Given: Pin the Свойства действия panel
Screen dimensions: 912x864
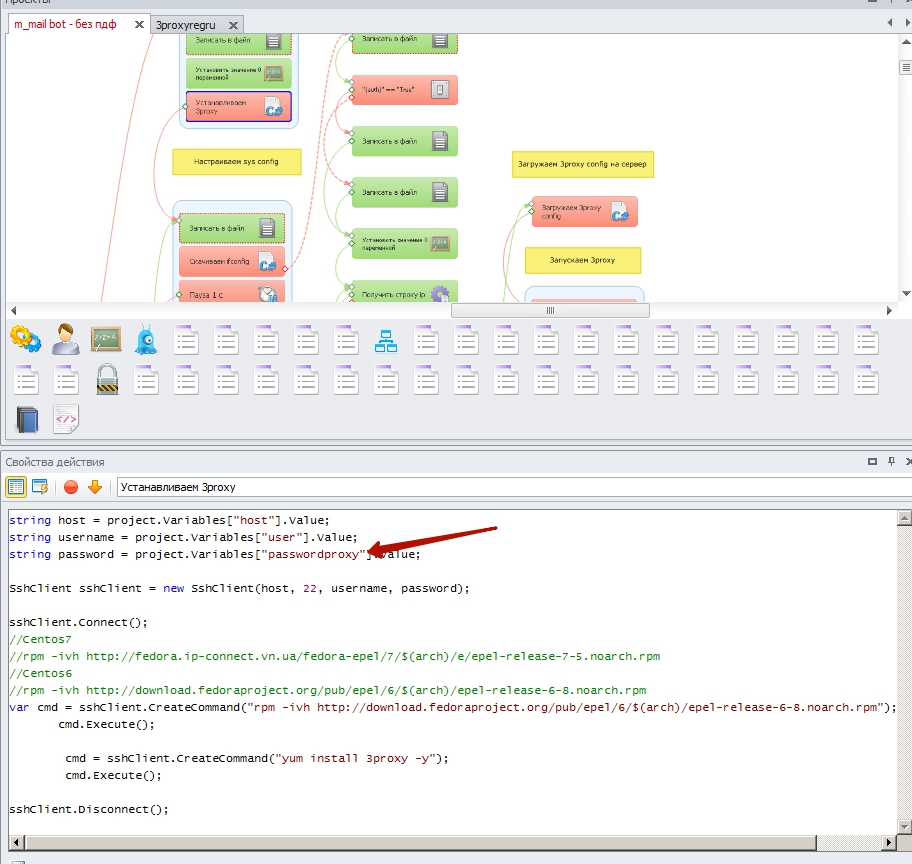Looking at the screenshot, I should [x=891, y=461].
